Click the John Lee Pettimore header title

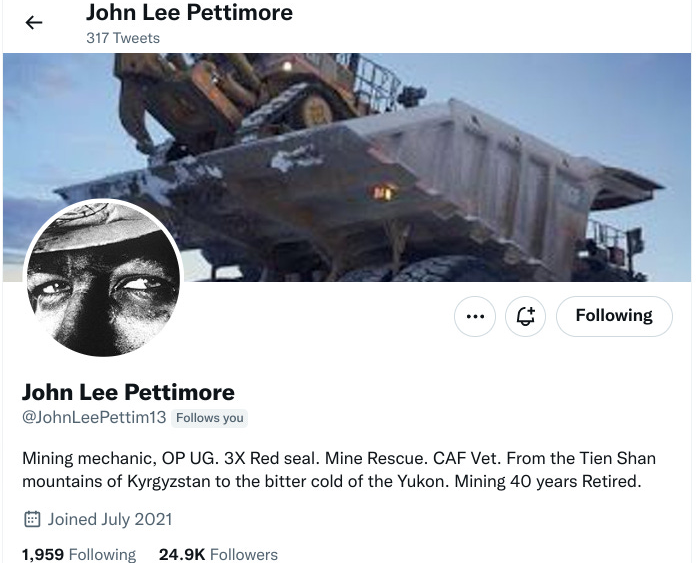point(189,12)
